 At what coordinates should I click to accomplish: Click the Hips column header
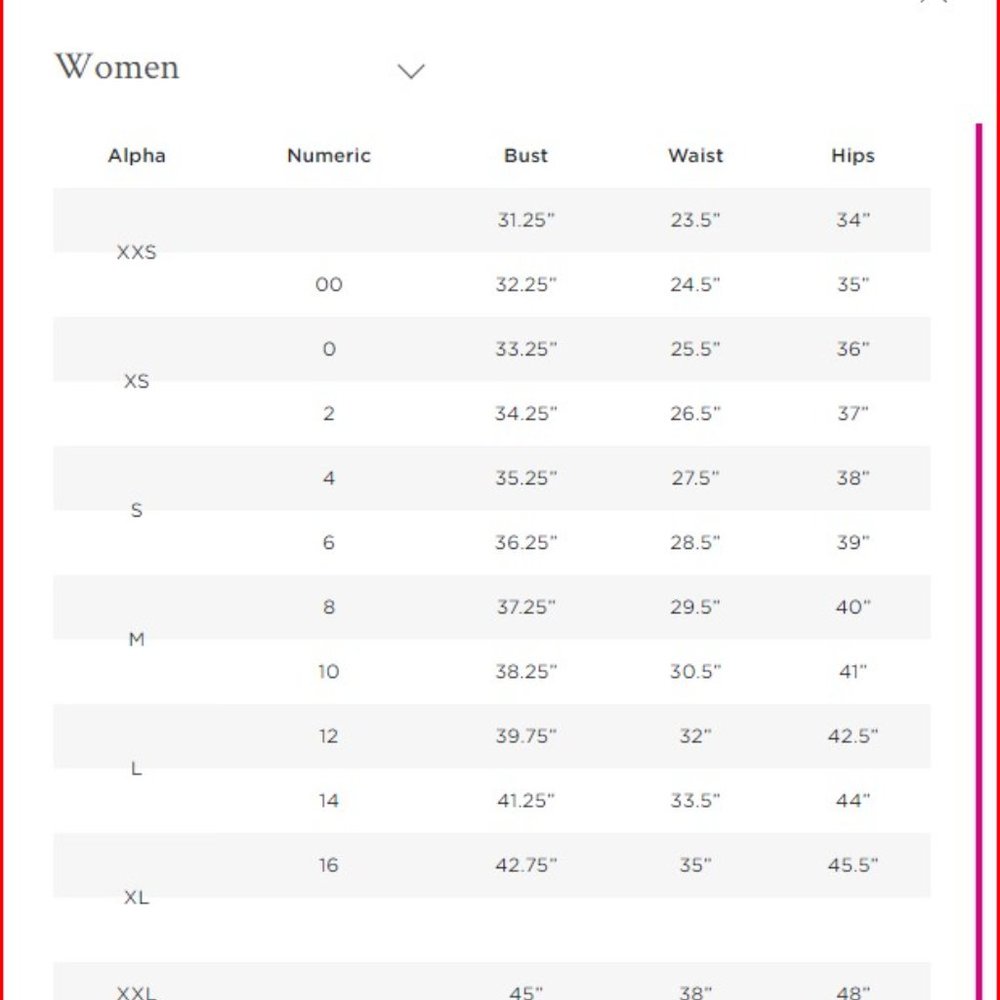tap(852, 156)
